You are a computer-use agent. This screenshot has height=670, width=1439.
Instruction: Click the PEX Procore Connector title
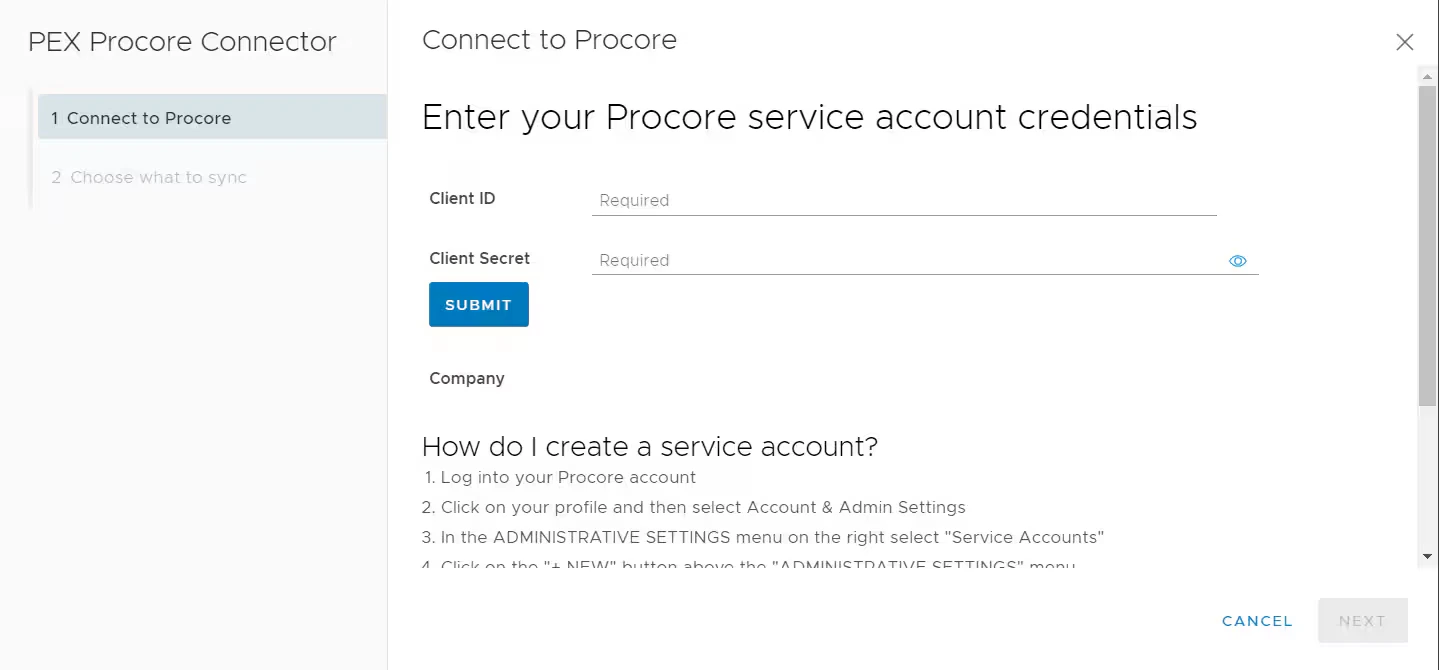182,41
